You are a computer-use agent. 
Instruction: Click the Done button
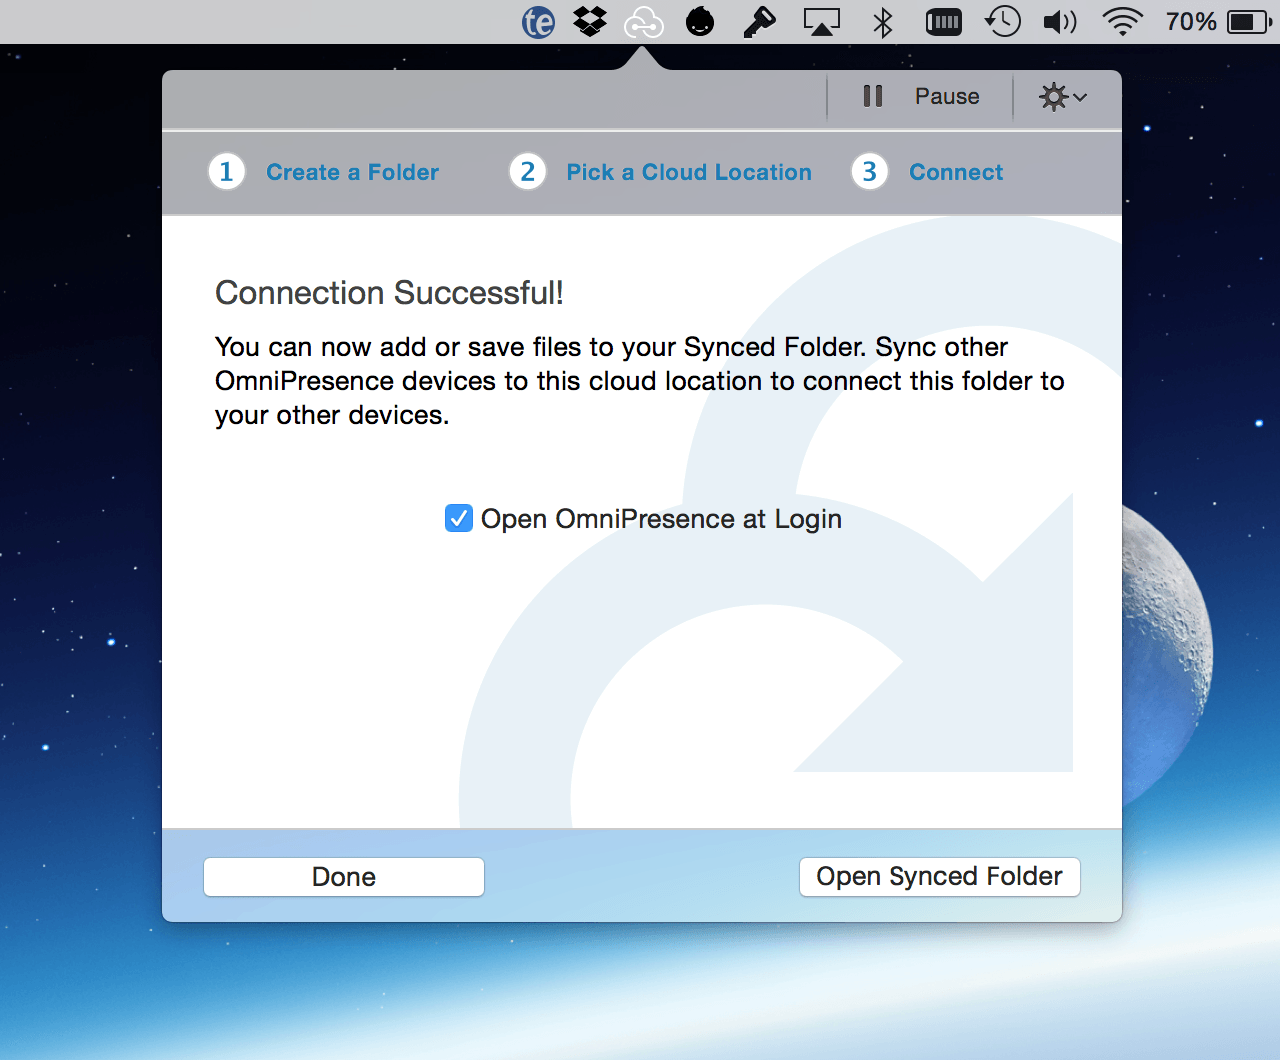tap(344, 877)
